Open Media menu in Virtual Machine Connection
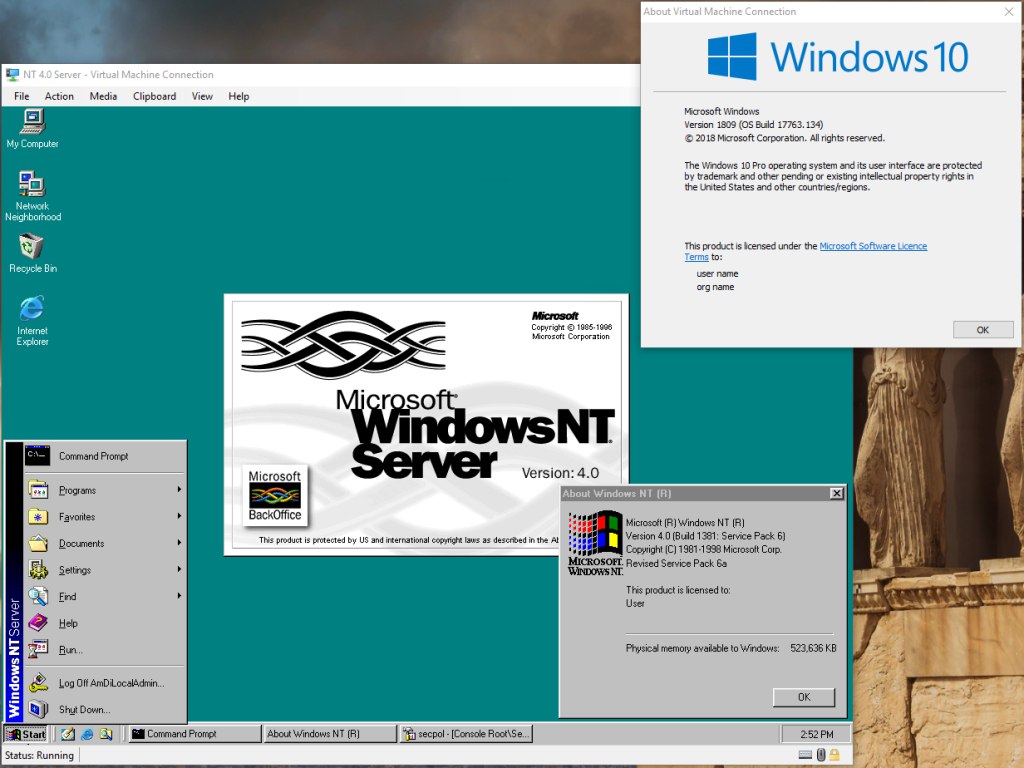The height and width of the screenshot is (768, 1024). [x=103, y=96]
